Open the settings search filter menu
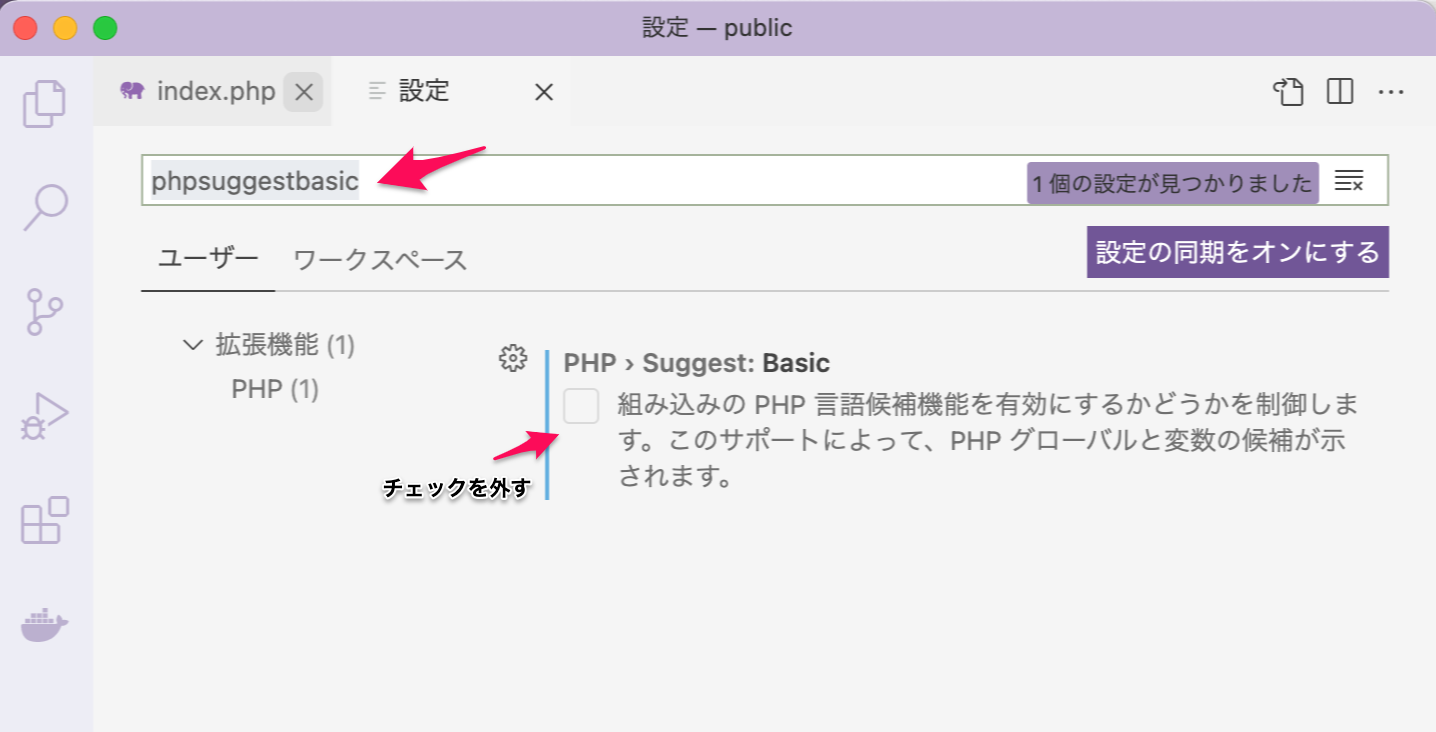1436x732 pixels. pyautogui.click(x=1350, y=181)
